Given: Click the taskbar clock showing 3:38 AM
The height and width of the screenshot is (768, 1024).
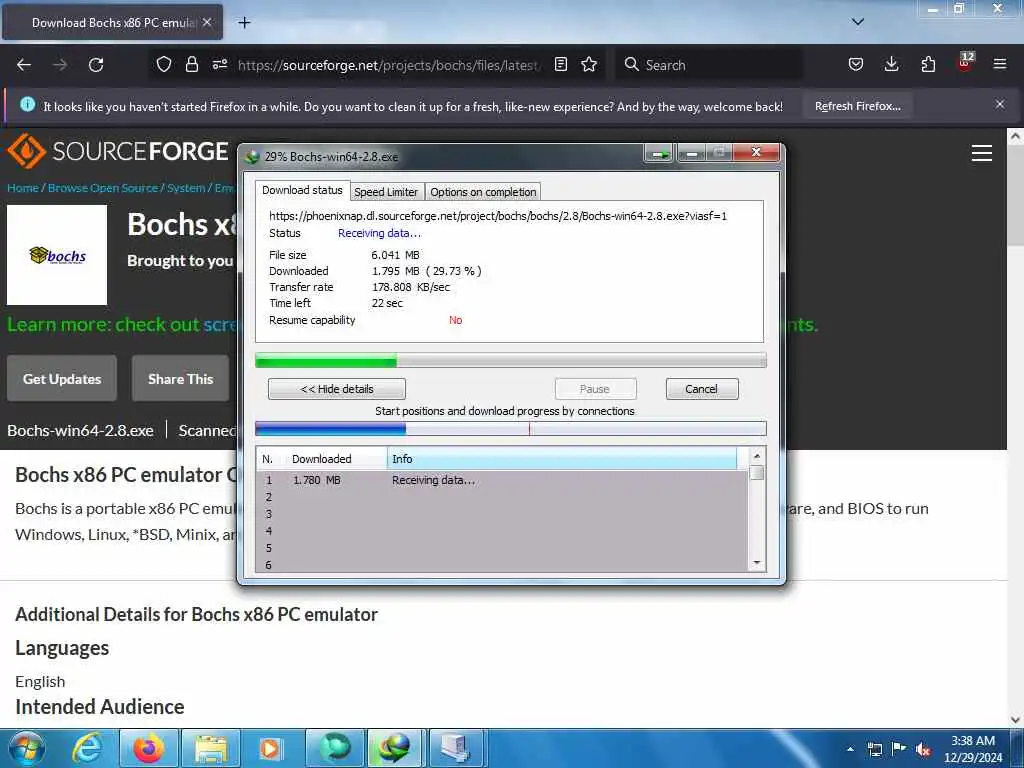Looking at the screenshot, I should click(x=973, y=749).
